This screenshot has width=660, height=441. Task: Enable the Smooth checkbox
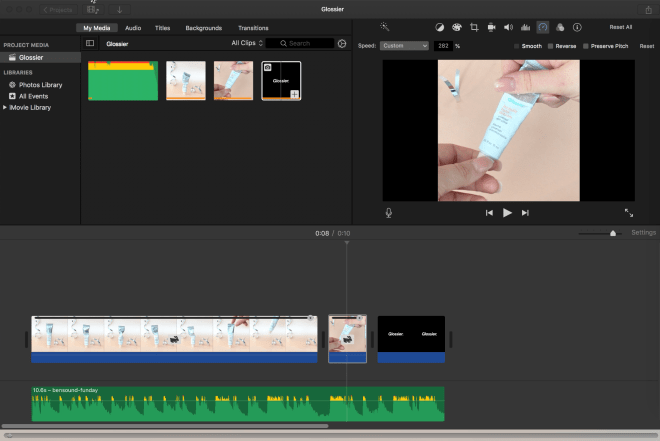pyautogui.click(x=516, y=46)
